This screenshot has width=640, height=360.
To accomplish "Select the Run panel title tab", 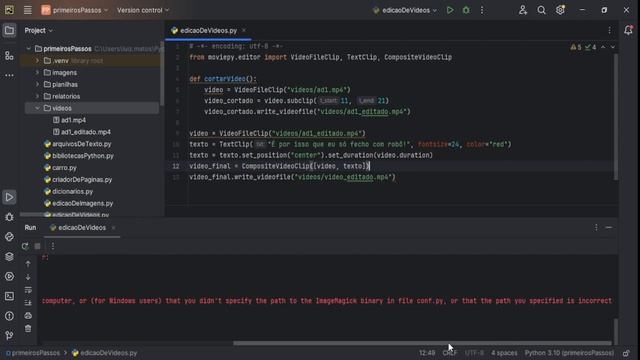I will click(x=30, y=228).
